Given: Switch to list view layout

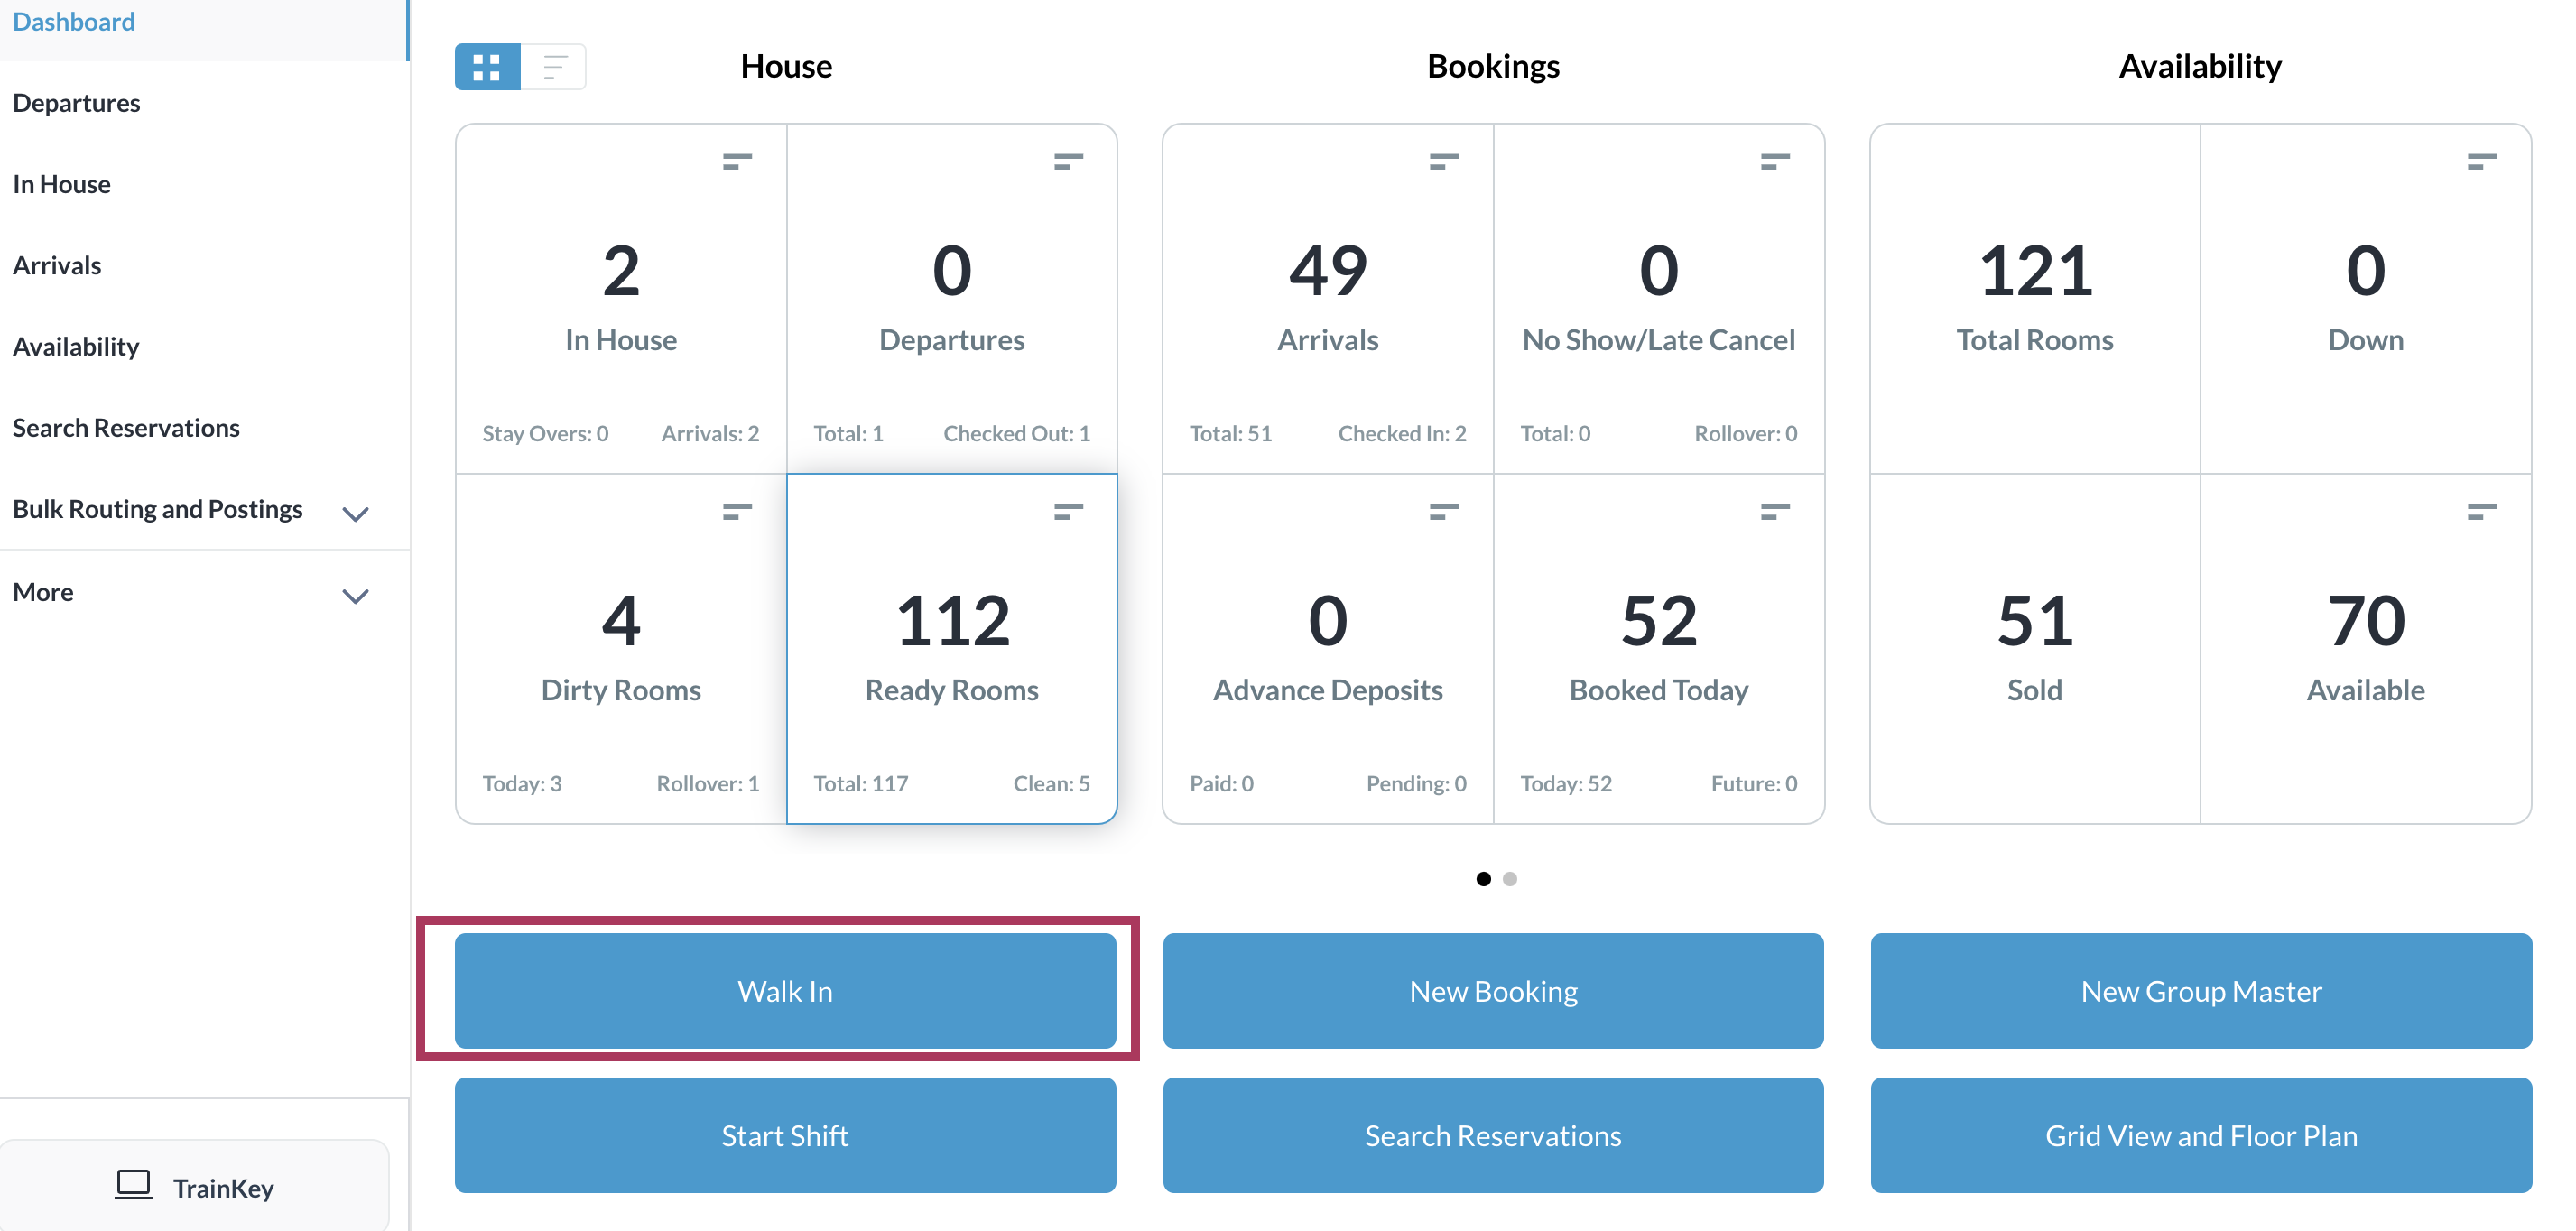Looking at the screenshot, I should pos(554,67).
